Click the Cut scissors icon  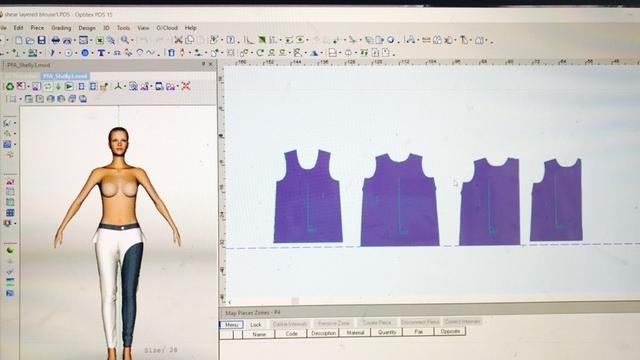[178, 40]
